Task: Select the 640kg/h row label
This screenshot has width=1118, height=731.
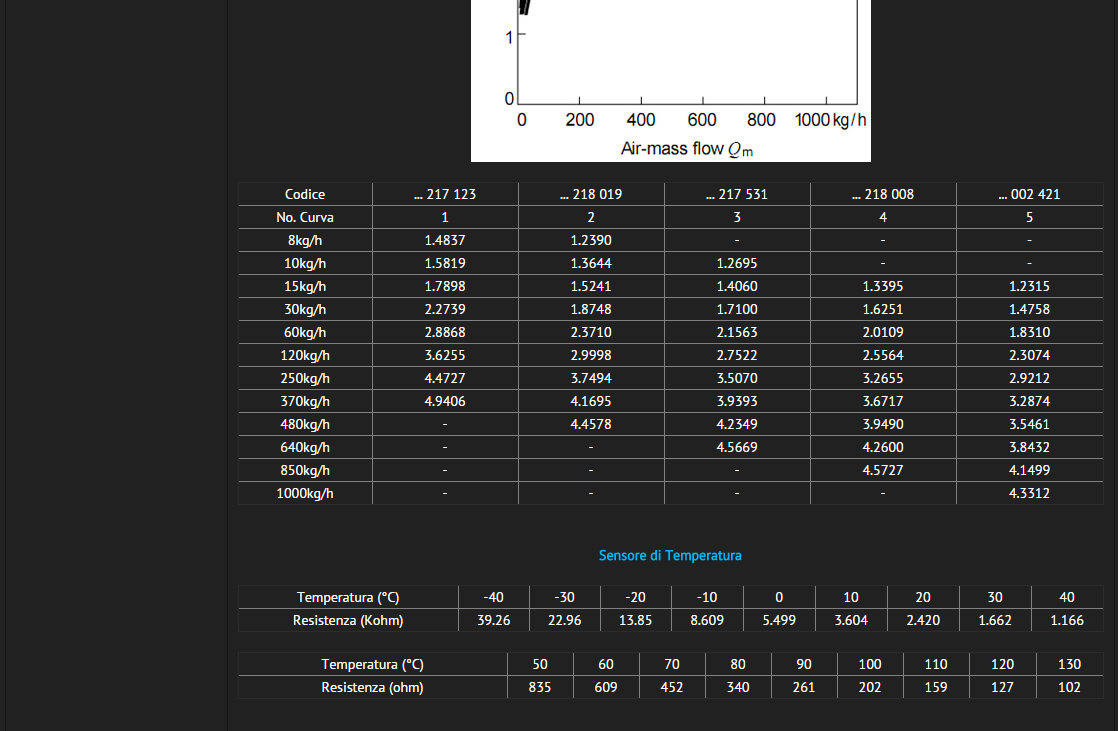Action: [x=304, y=447]
